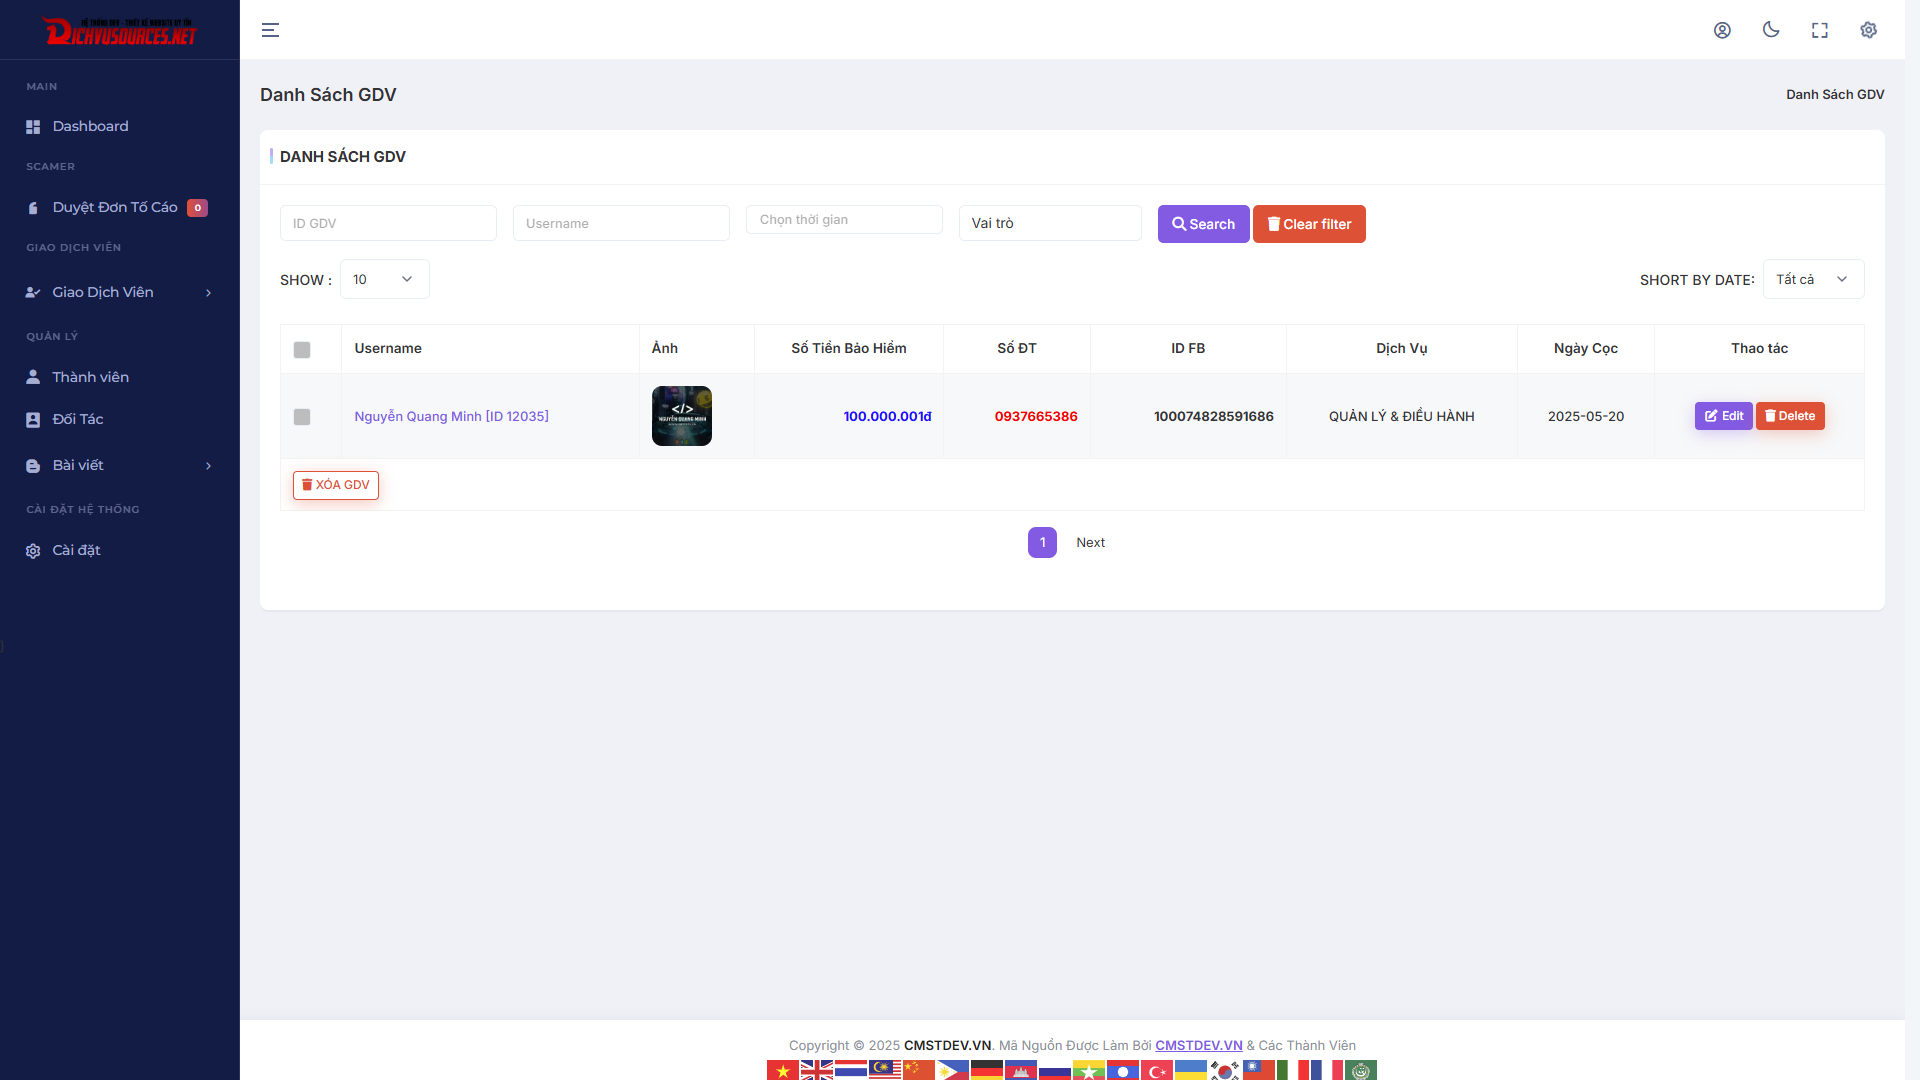
Task: Click the Clear filter button
Action: tap(1309, 224)
